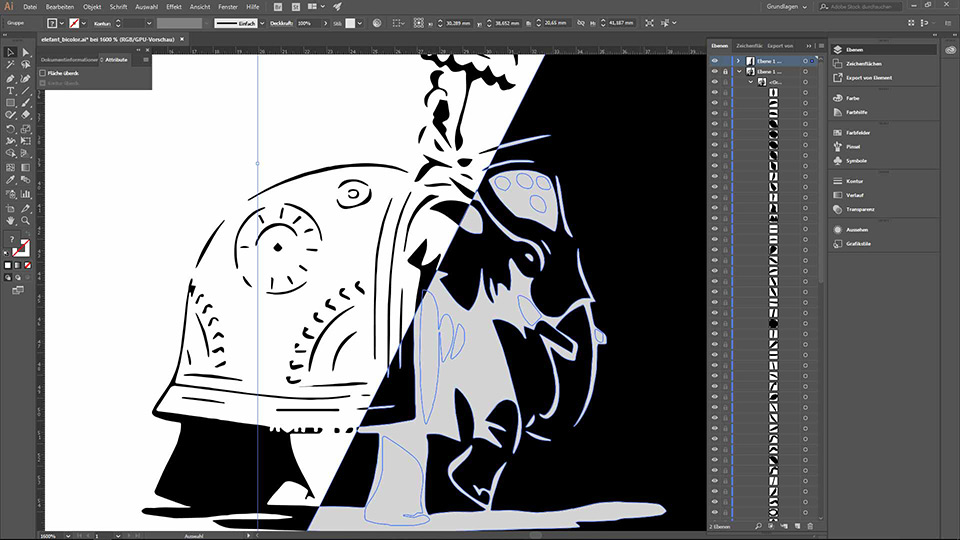Viewport: 960px width, 540px height.
Task: Select the Zoom (magnifier) tool
Action: [25, 220]
